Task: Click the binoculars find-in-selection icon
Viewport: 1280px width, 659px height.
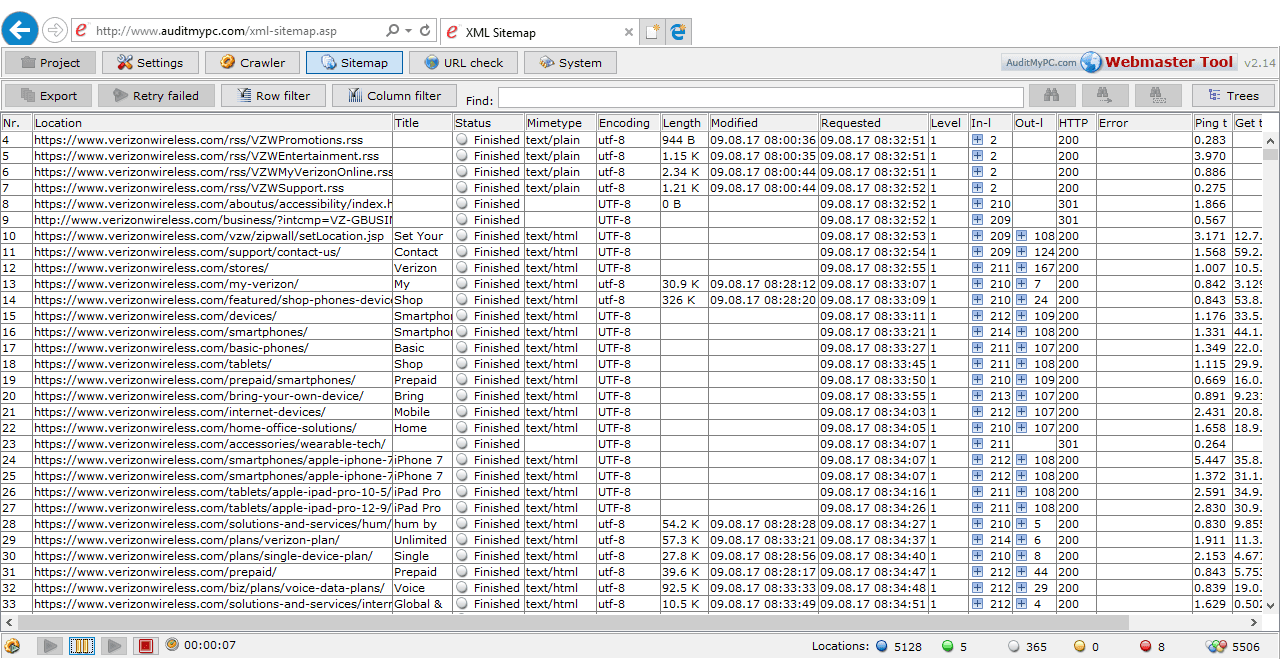Action: click(x=1159, y=96)
